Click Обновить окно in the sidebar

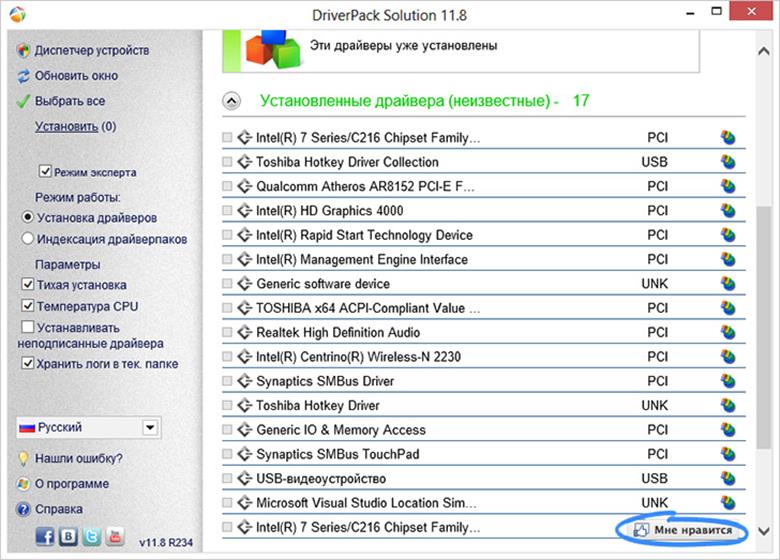(76, 75)
